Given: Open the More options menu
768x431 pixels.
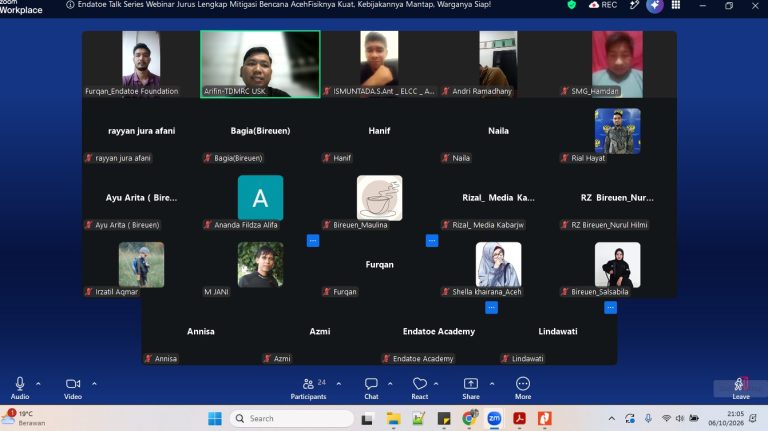Looking at the screenshot, I should (x=523, y=388).
